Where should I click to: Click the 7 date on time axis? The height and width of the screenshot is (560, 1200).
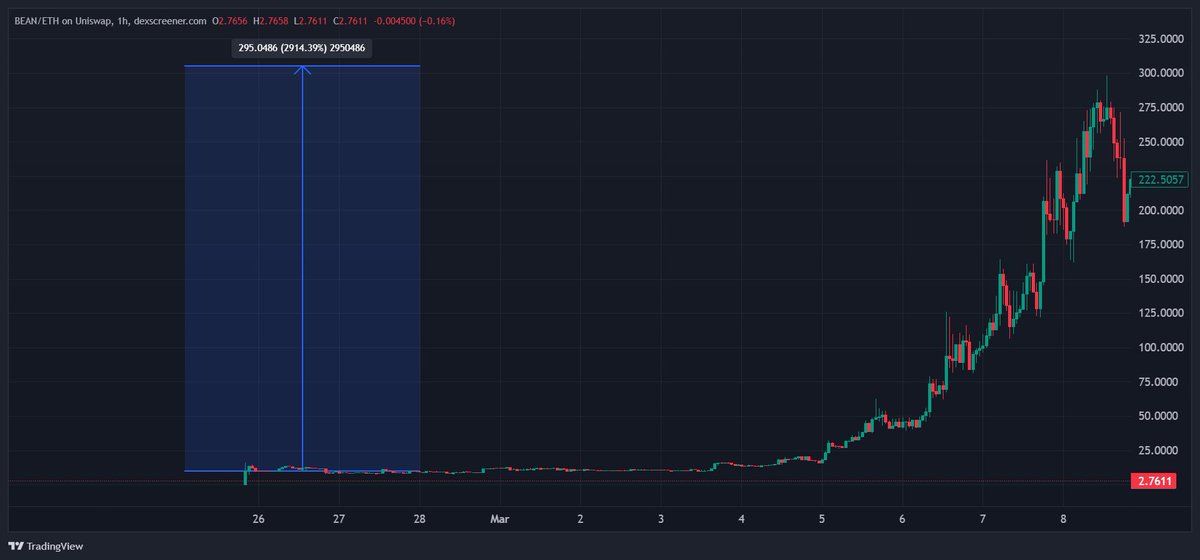(x=983, y=519)
